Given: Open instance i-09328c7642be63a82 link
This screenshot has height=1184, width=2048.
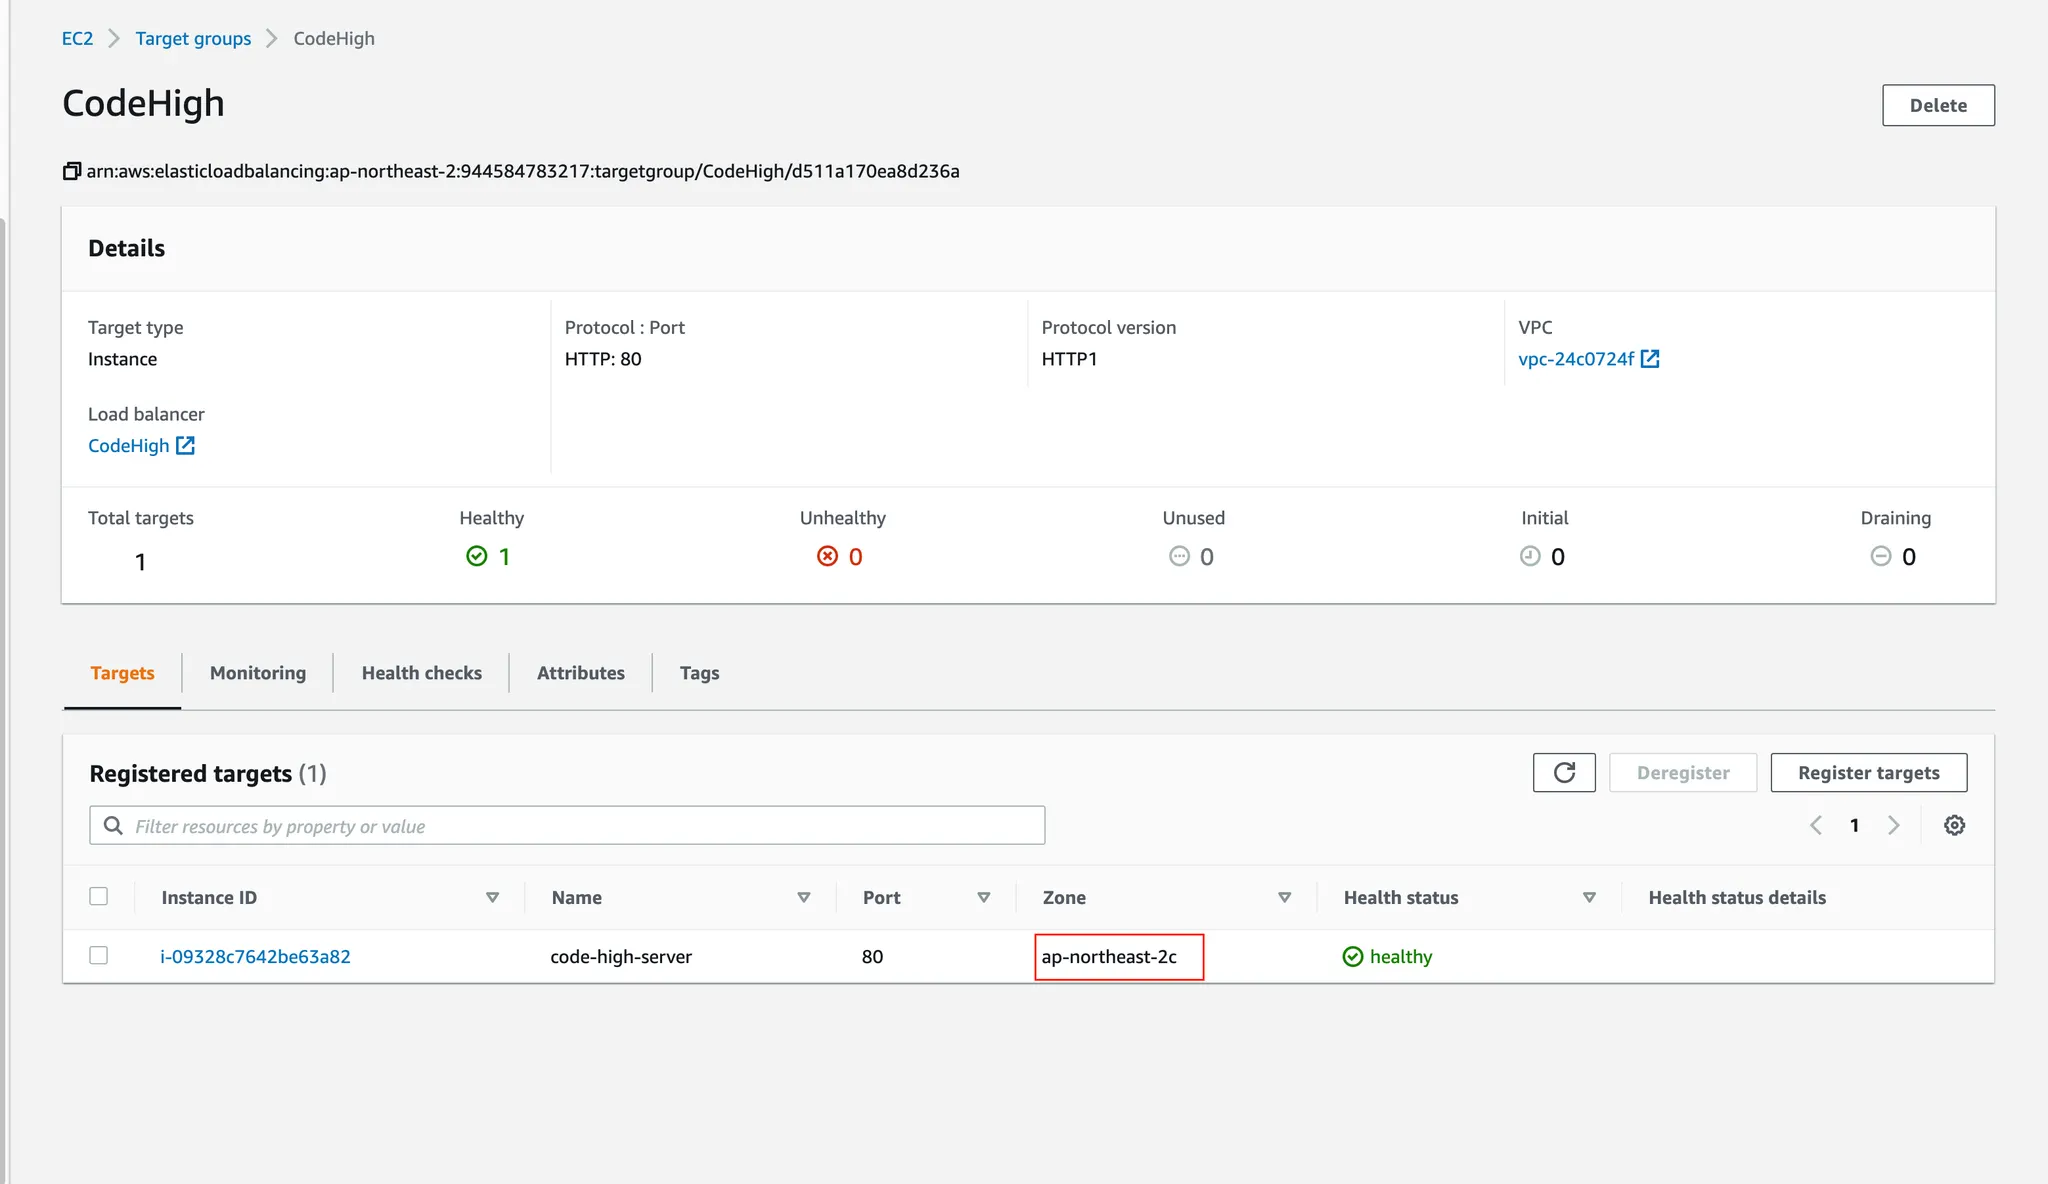Looking at the screenshot, I should click(x=255, y=957).
